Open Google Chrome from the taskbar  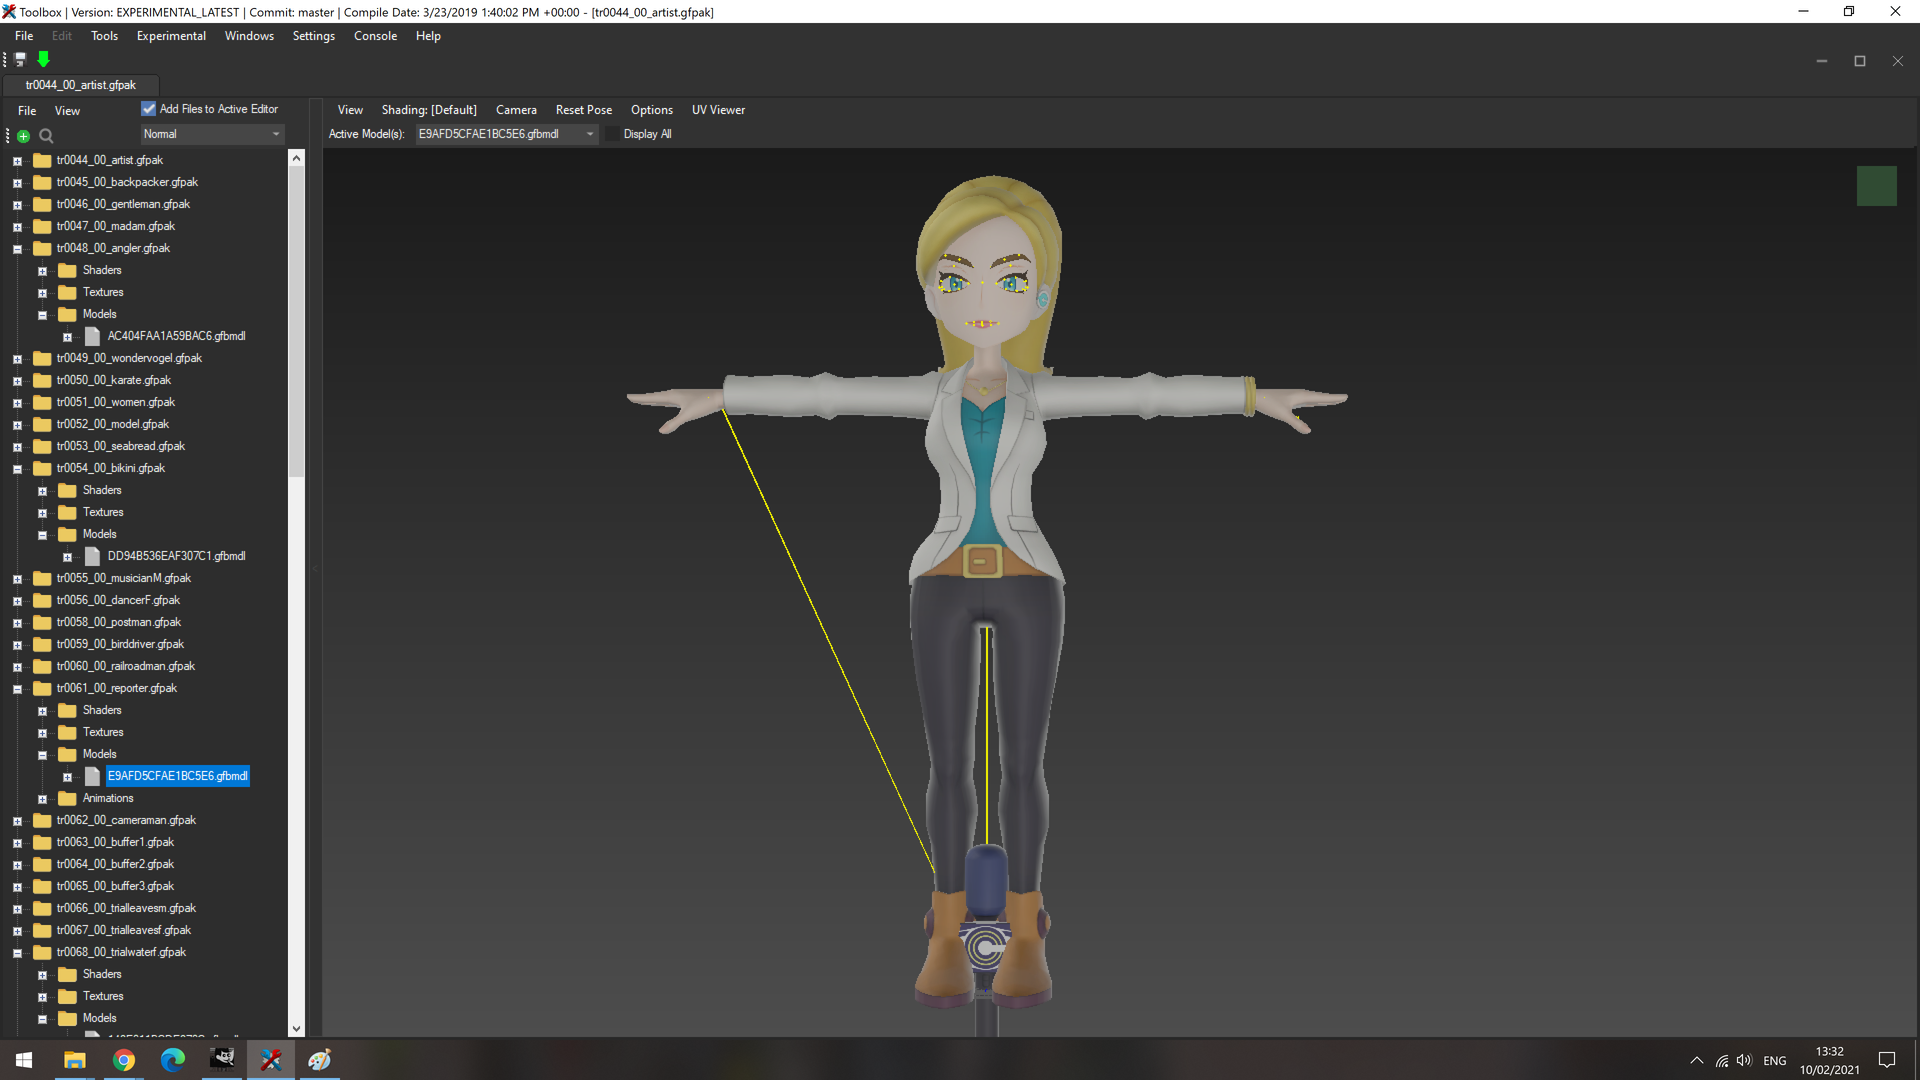pos(124,1060)
